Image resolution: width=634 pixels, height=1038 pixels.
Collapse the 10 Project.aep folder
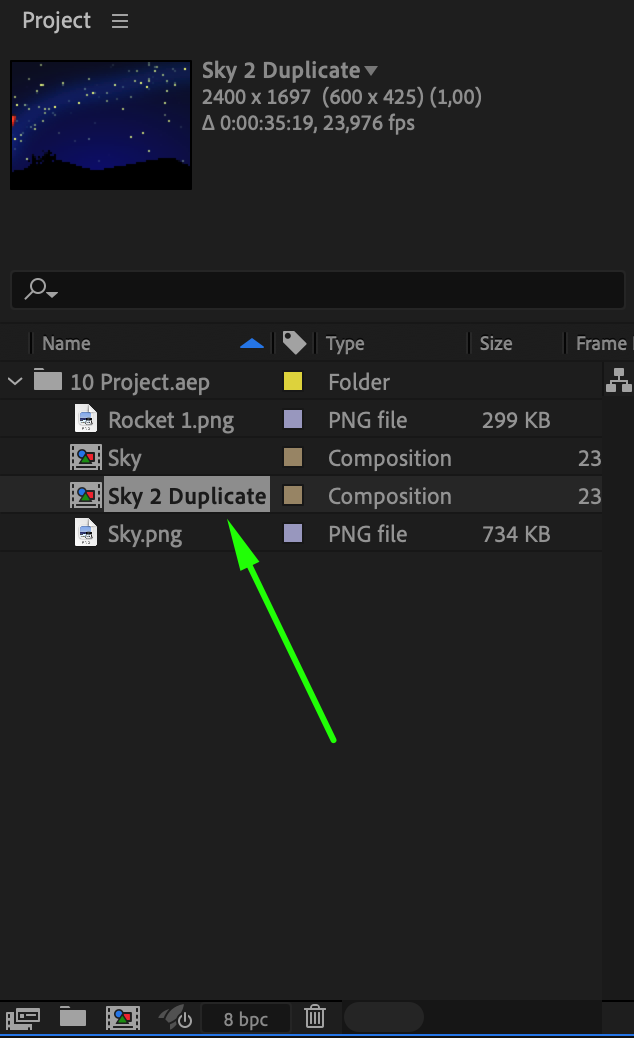15,382
